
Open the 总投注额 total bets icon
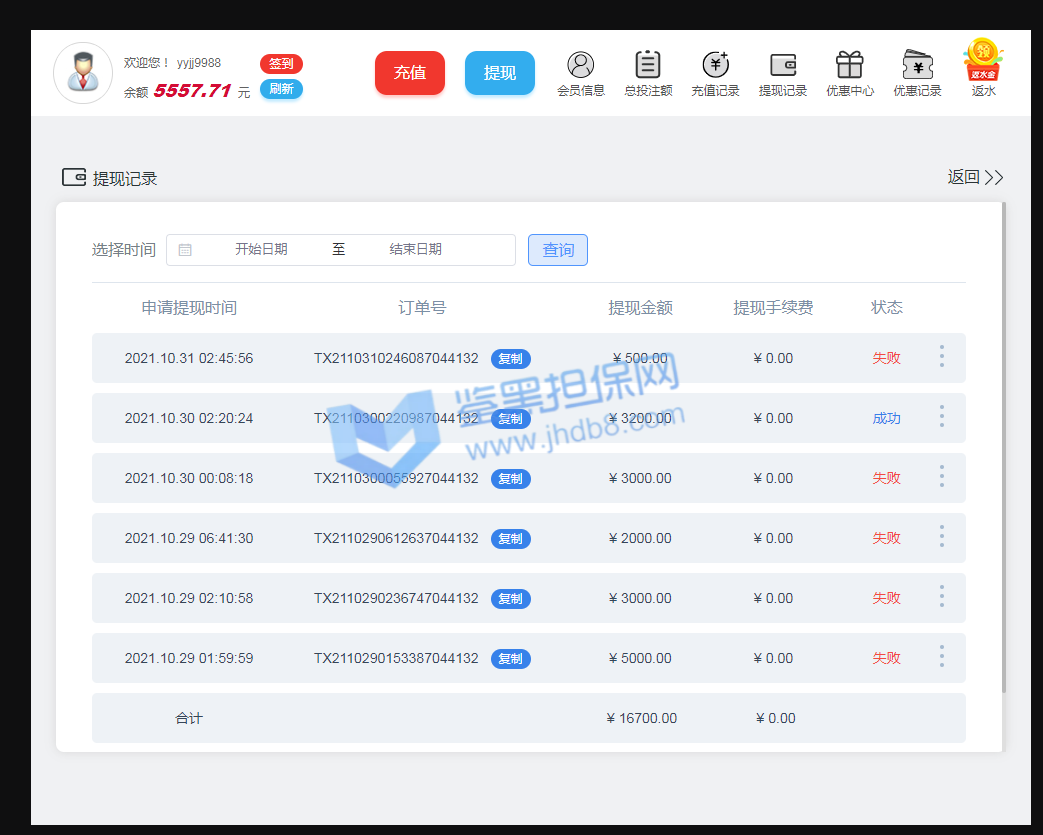click(x=648, y=66)
